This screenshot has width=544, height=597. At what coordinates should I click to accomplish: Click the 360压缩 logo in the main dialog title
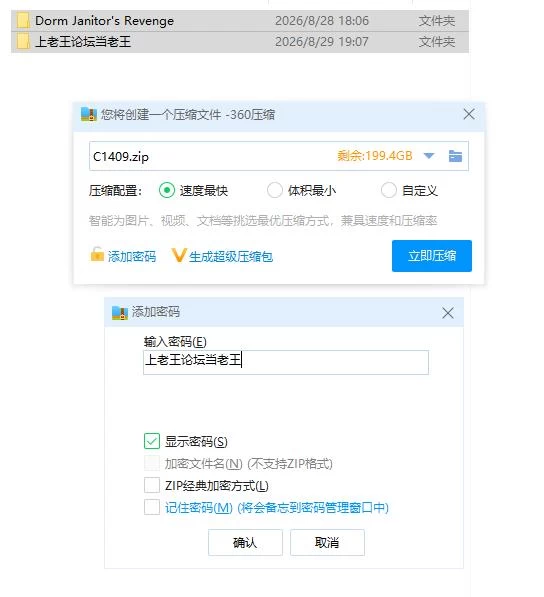point(89,114)
